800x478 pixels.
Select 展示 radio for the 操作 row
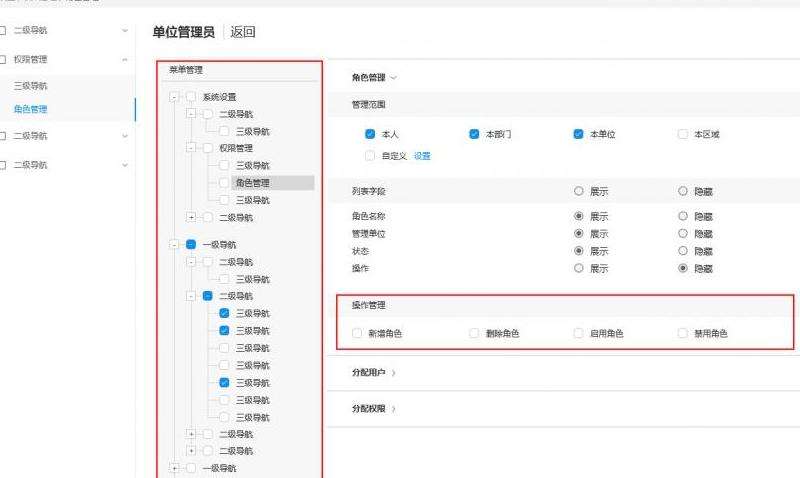[578, 268]
